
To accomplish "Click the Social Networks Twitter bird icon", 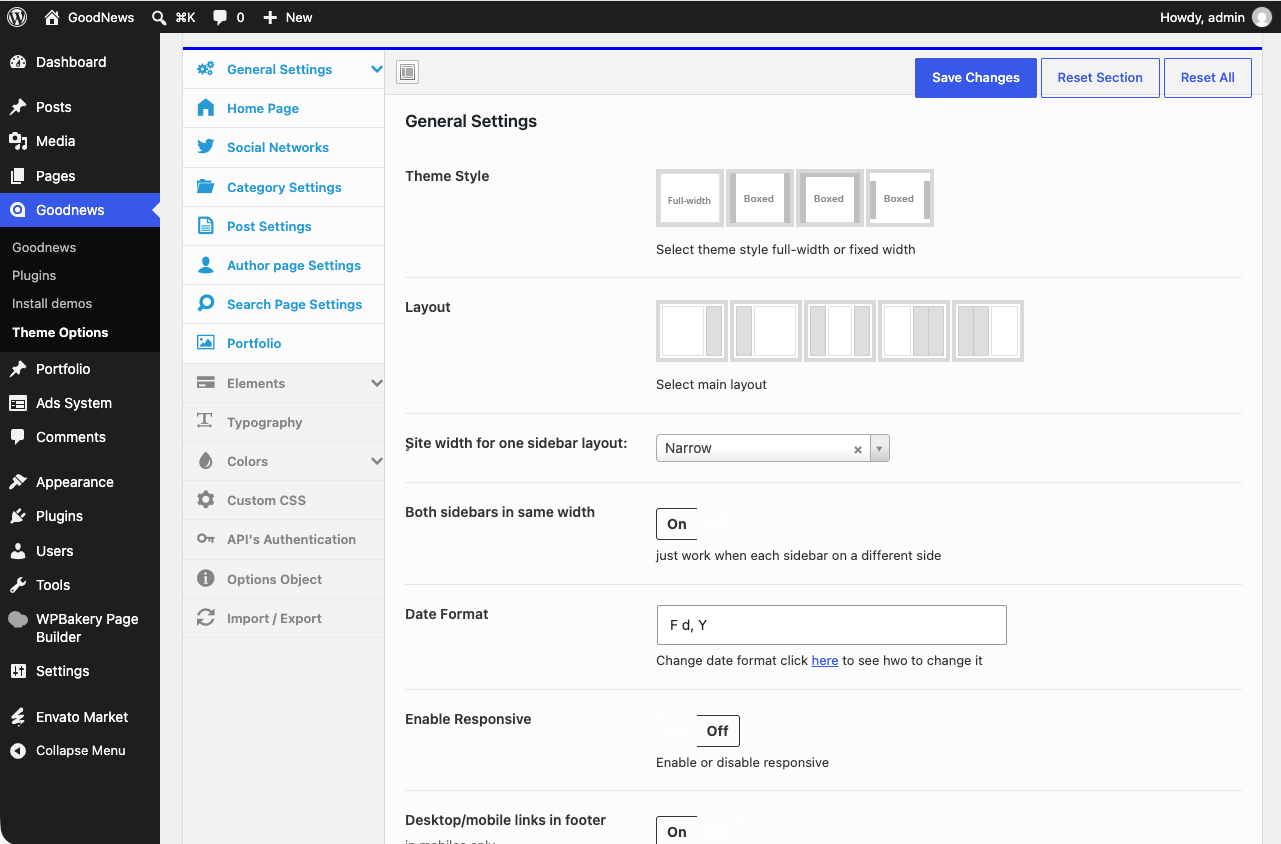I will (x=206, y=147).
